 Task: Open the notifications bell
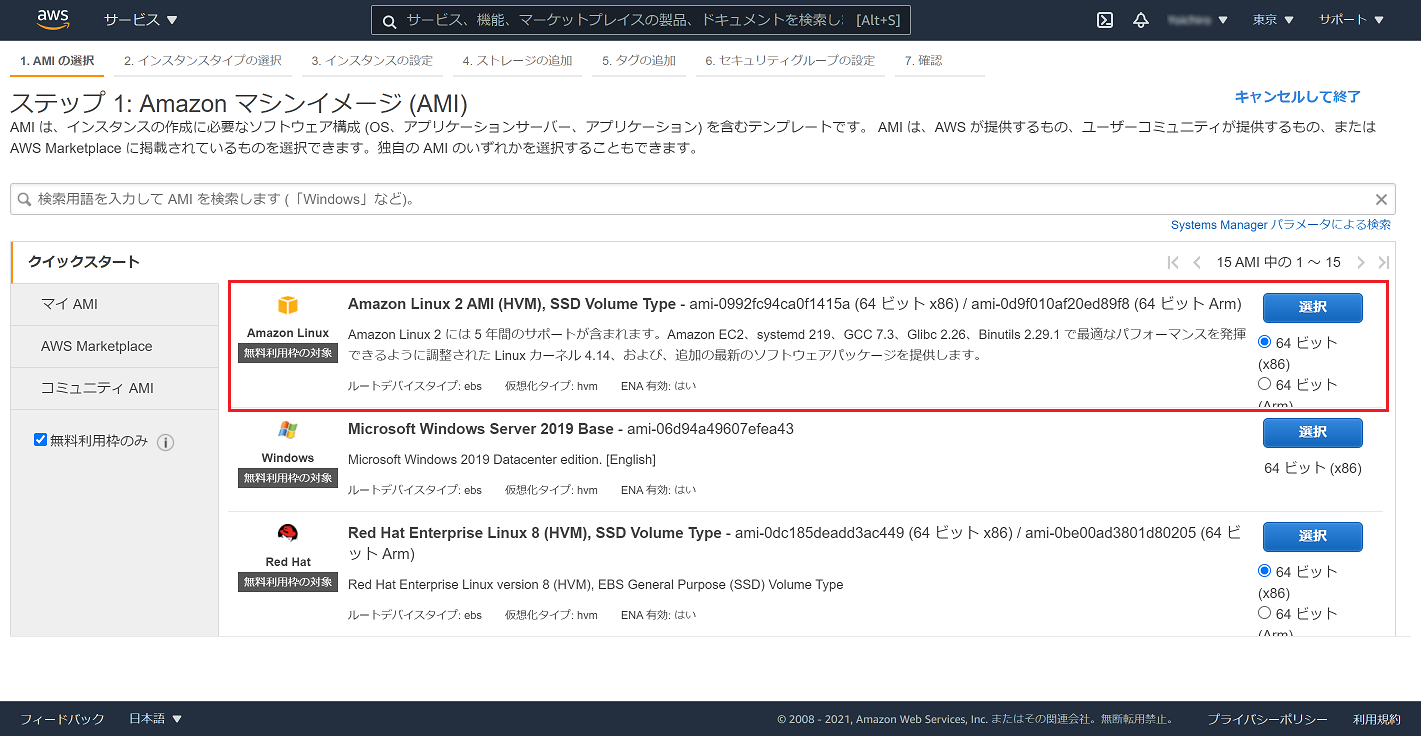[x=1140, y=19]
